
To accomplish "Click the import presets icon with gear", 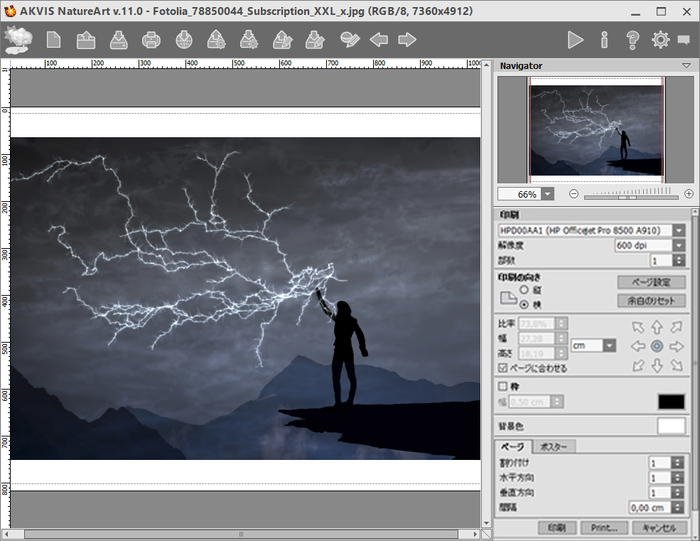I will (x=217, y=40).
